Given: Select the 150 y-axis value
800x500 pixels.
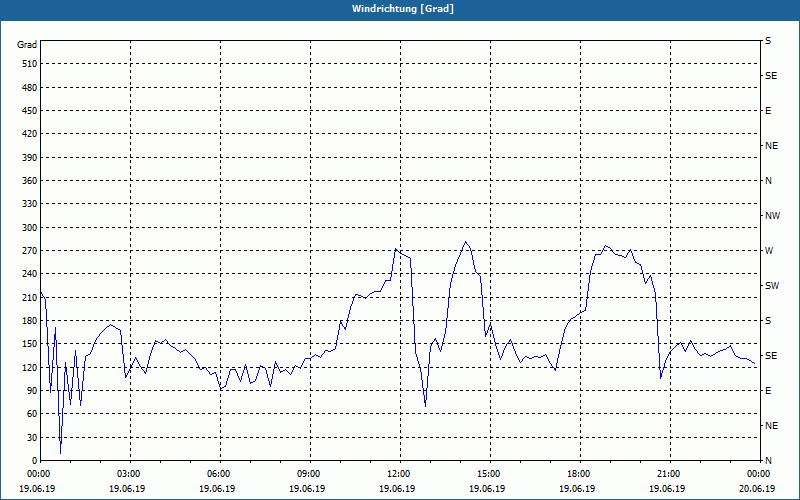Looking at the screenshot, I should pos(29,344).
